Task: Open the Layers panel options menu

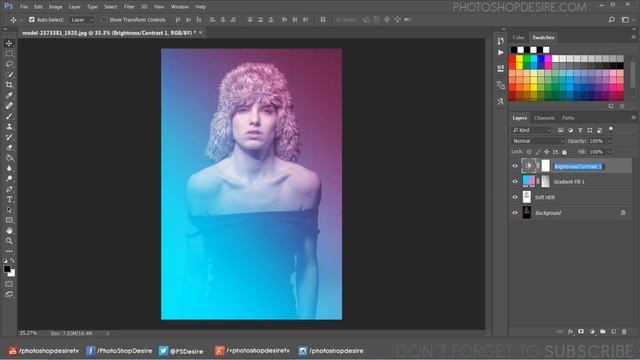Action: tap(633, 118)
